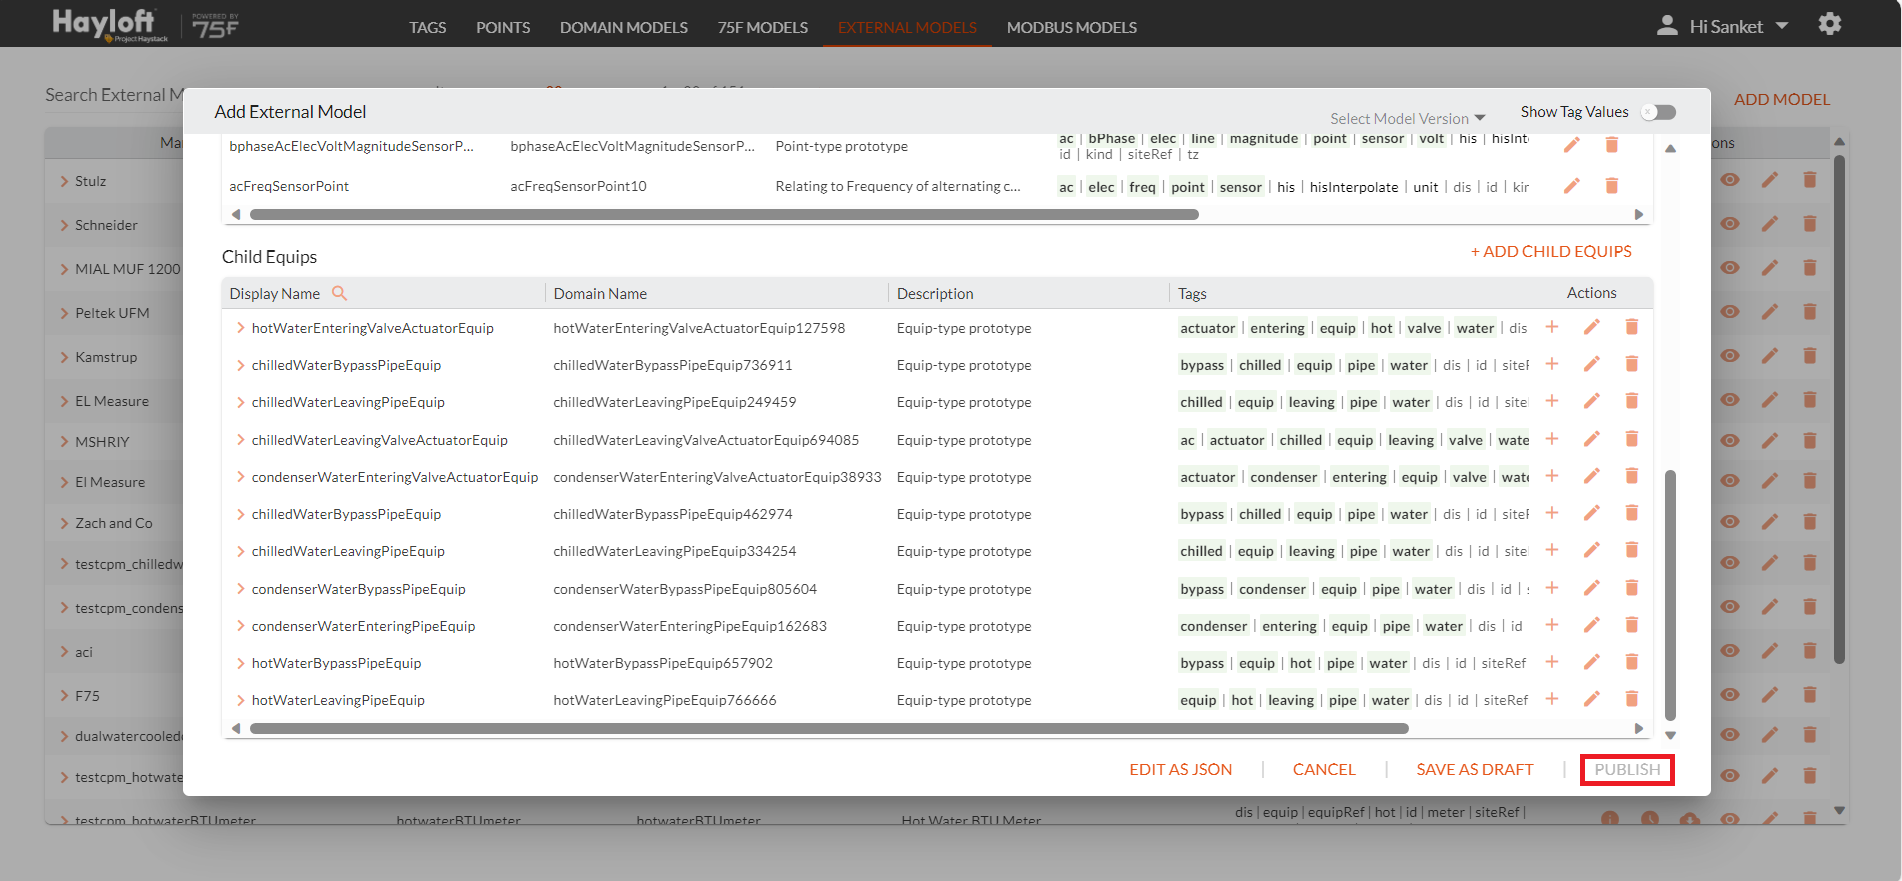Toggle visibility eye for Kamstrup model

tap(1730, 356)
